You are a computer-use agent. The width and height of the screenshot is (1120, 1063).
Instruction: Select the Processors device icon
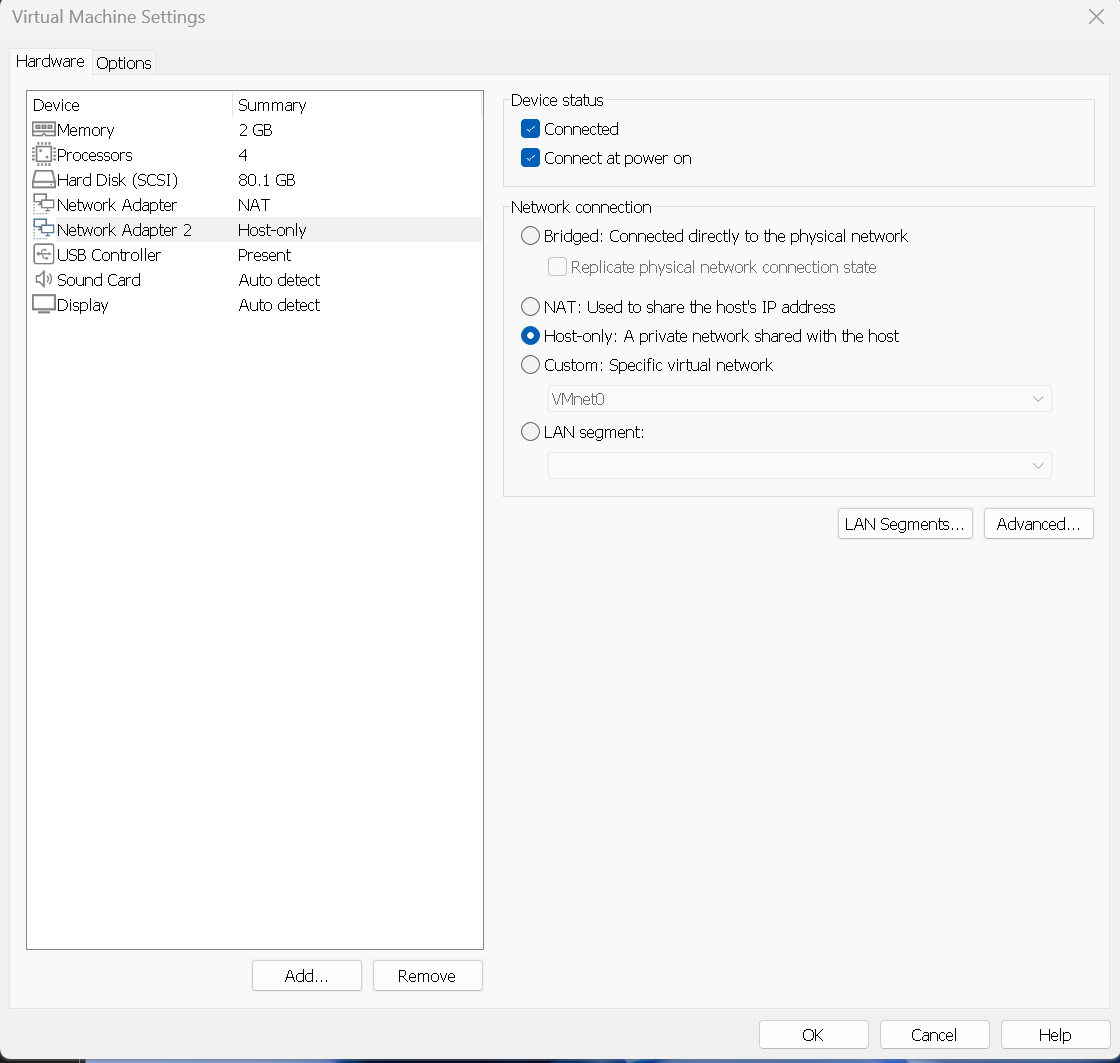coord(42,154)
